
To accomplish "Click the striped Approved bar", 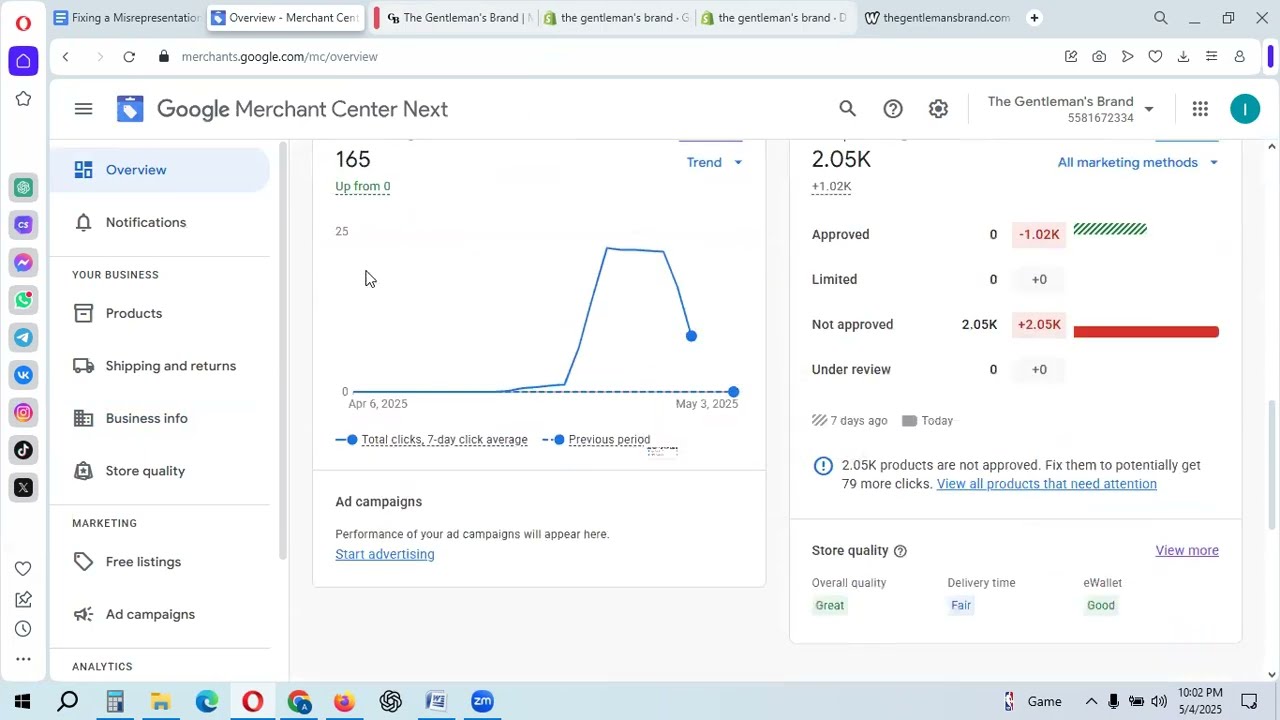I will pos(1110,230).
